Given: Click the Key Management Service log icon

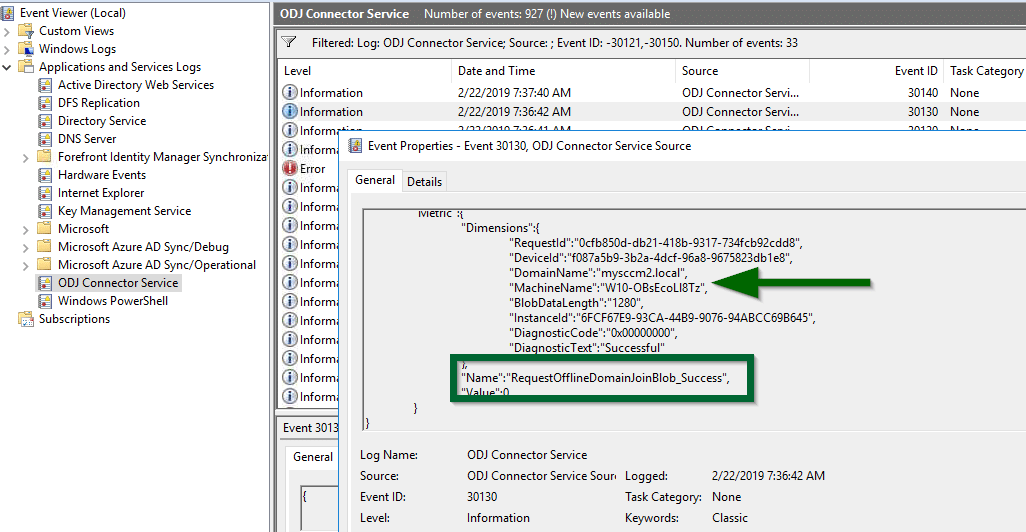Looking at the screenshot, I should [45, 211].
